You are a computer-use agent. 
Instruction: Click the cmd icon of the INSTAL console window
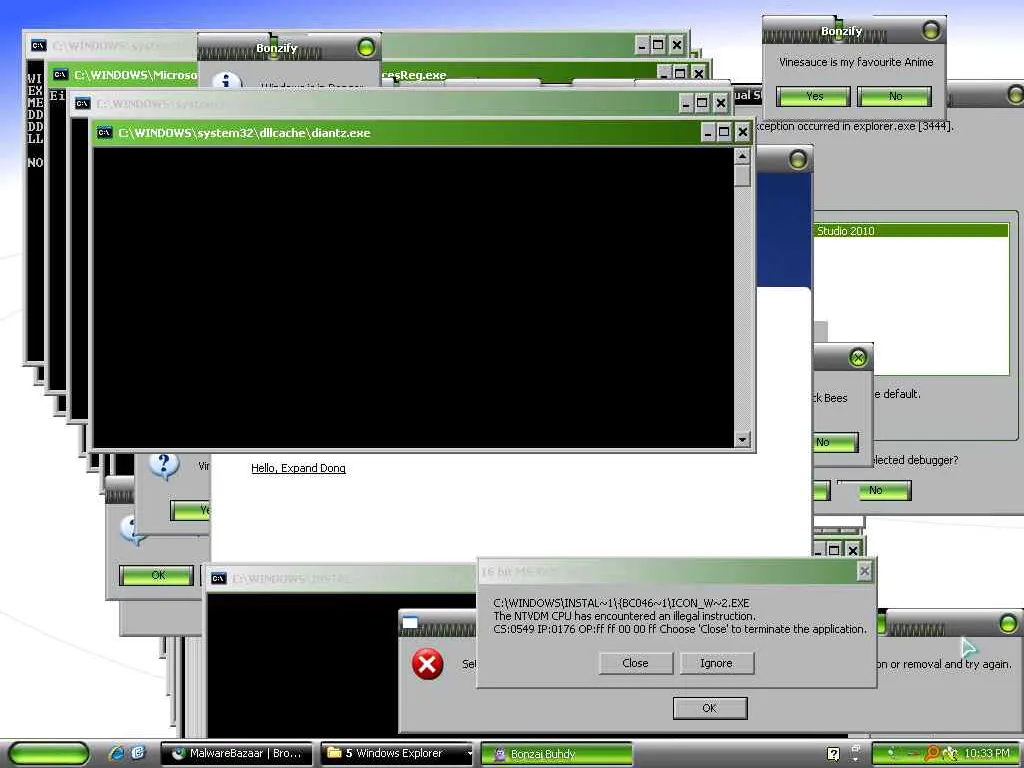[218, 578]
